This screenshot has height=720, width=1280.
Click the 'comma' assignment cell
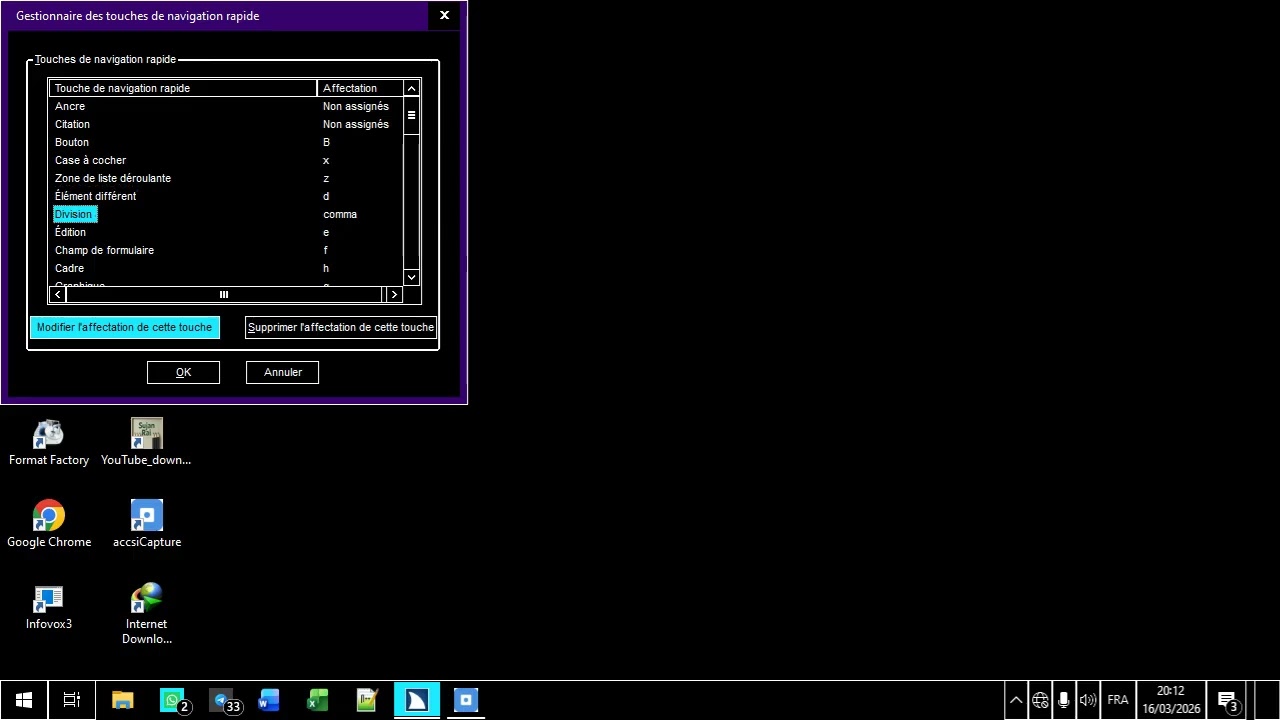point(340,214)
